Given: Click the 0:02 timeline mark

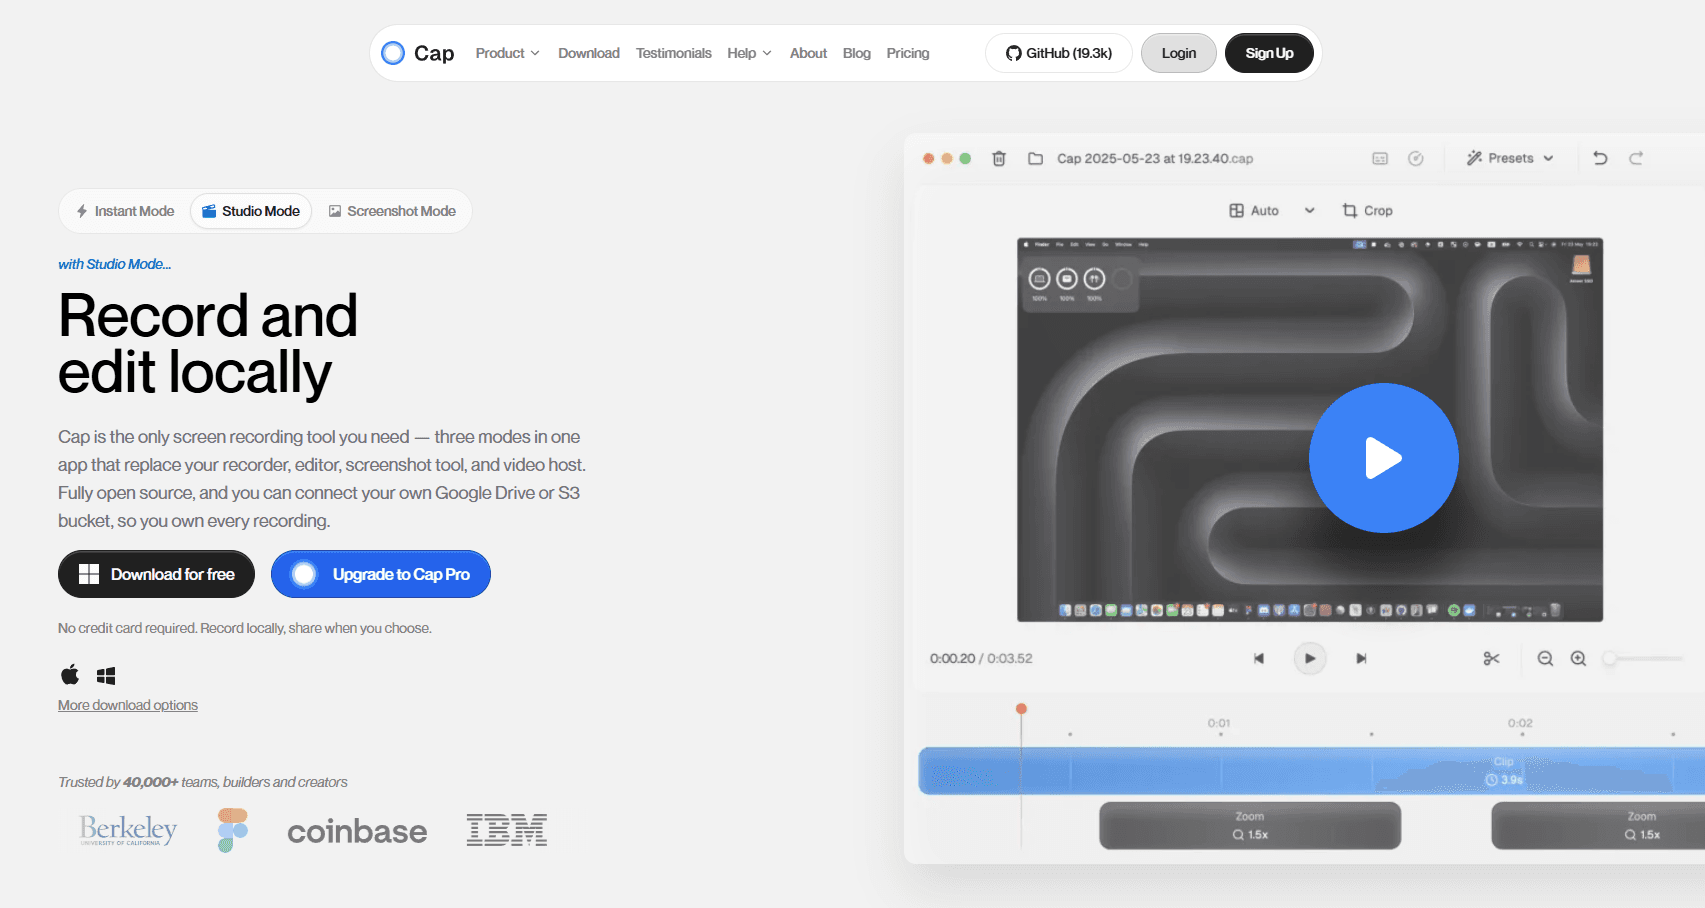Looking at the screenshot, I should point(1520,723).
